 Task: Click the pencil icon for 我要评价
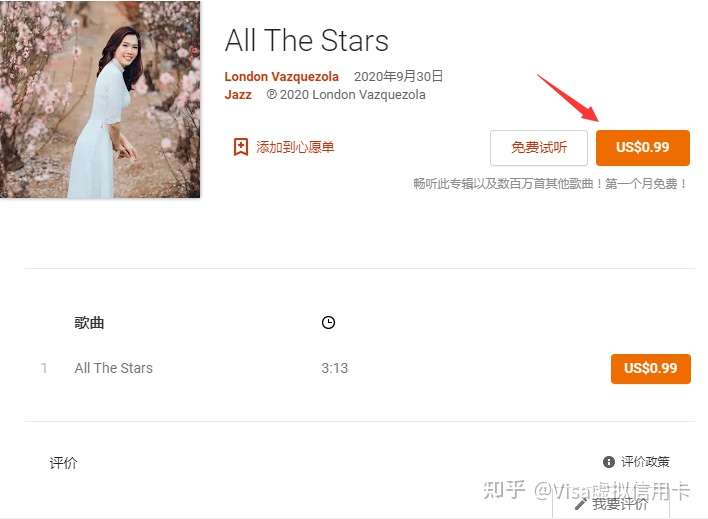[581, 504]
